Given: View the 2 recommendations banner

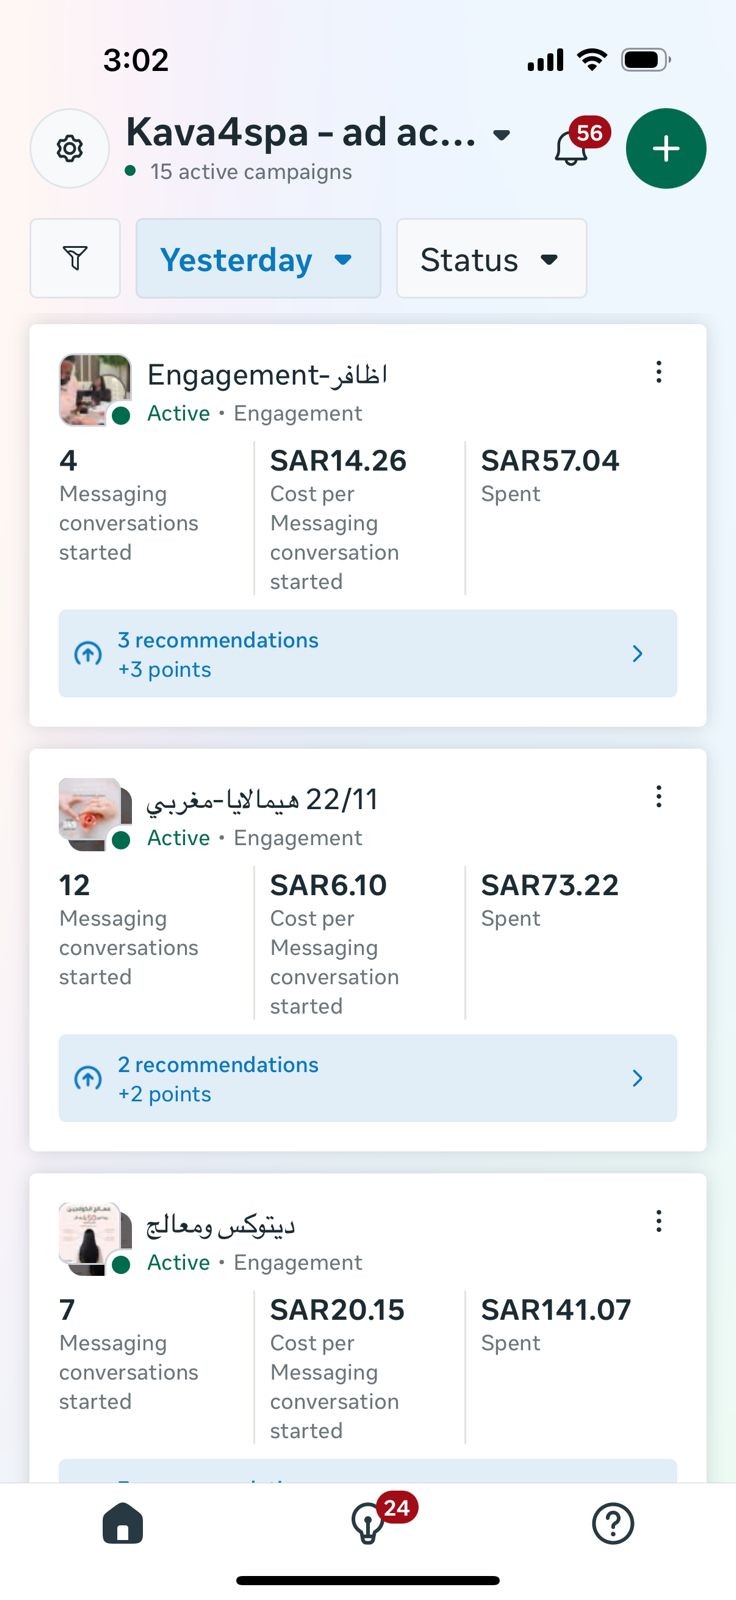Looking at the screenshot, I should coord(367,1078).
